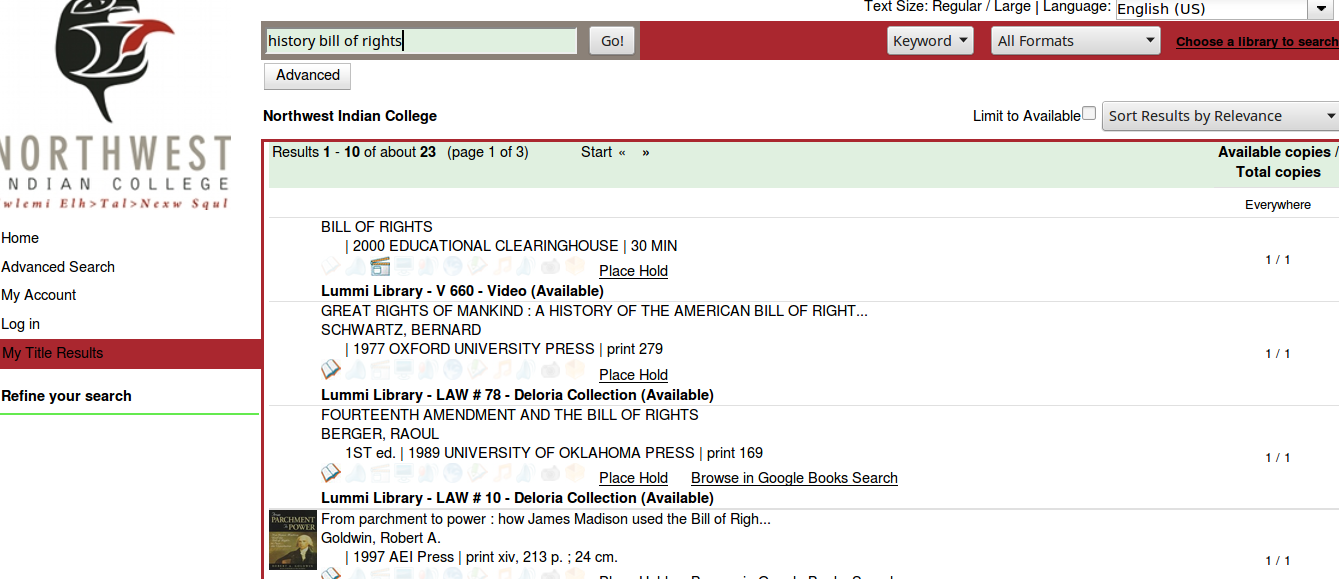Click the Lummi Library - LAW # 10 - Deloria Collection line
The height and width of the screenshot is (579, 1339).
coord(517,498)
